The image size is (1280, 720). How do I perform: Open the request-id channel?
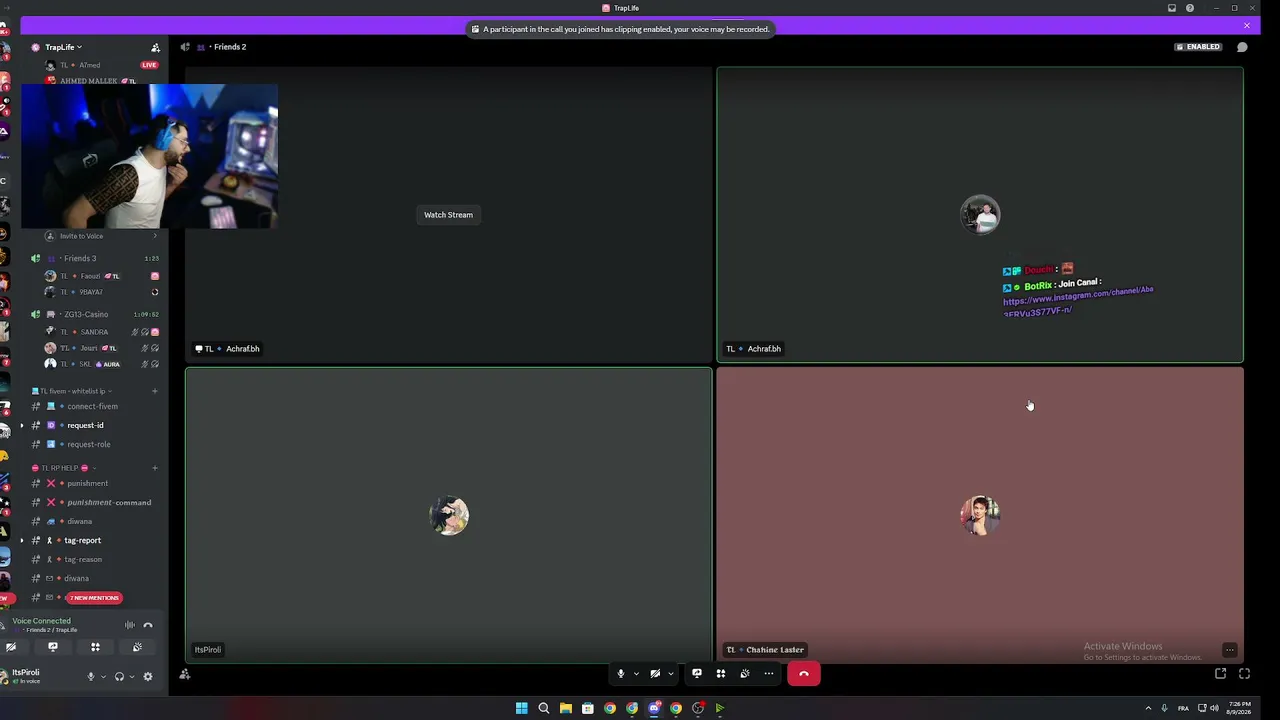coord(95,425)
